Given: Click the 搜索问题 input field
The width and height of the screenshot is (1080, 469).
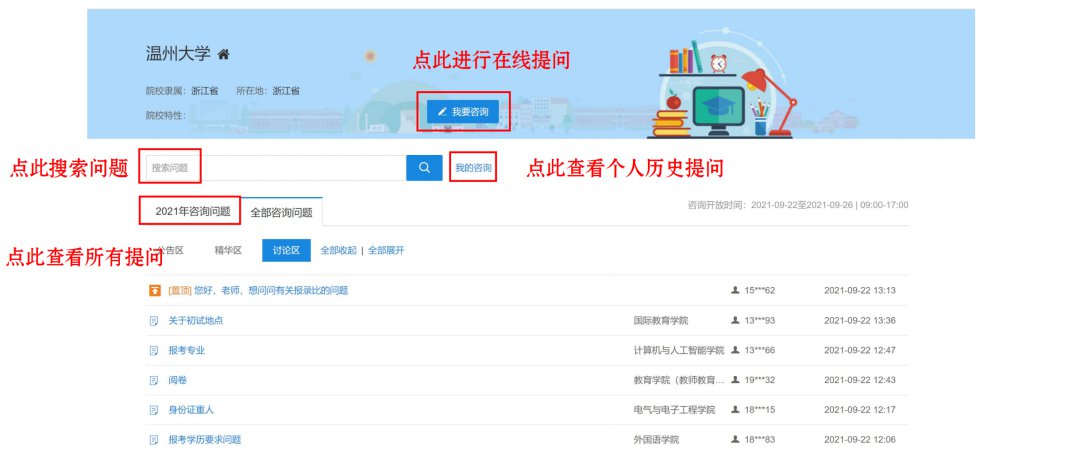Looking at the screenshot, I should (276, 167).
